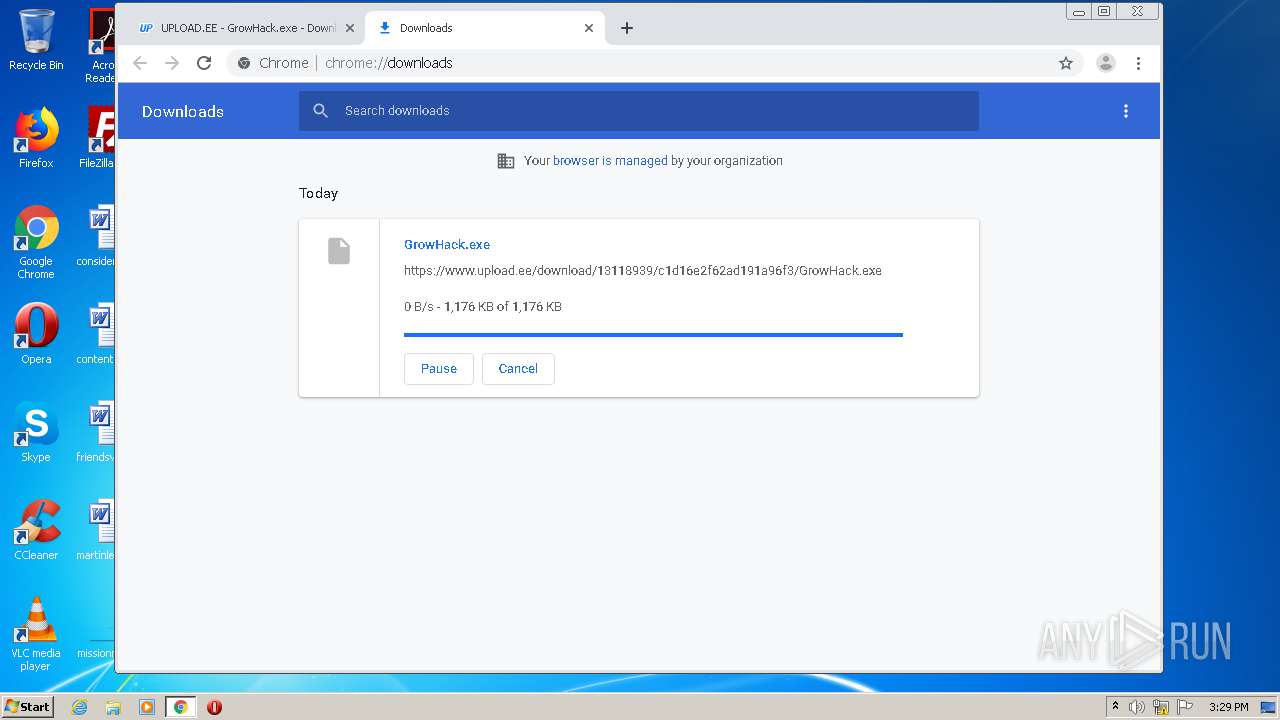Close the Downloads tab

[x=589, y=28]
